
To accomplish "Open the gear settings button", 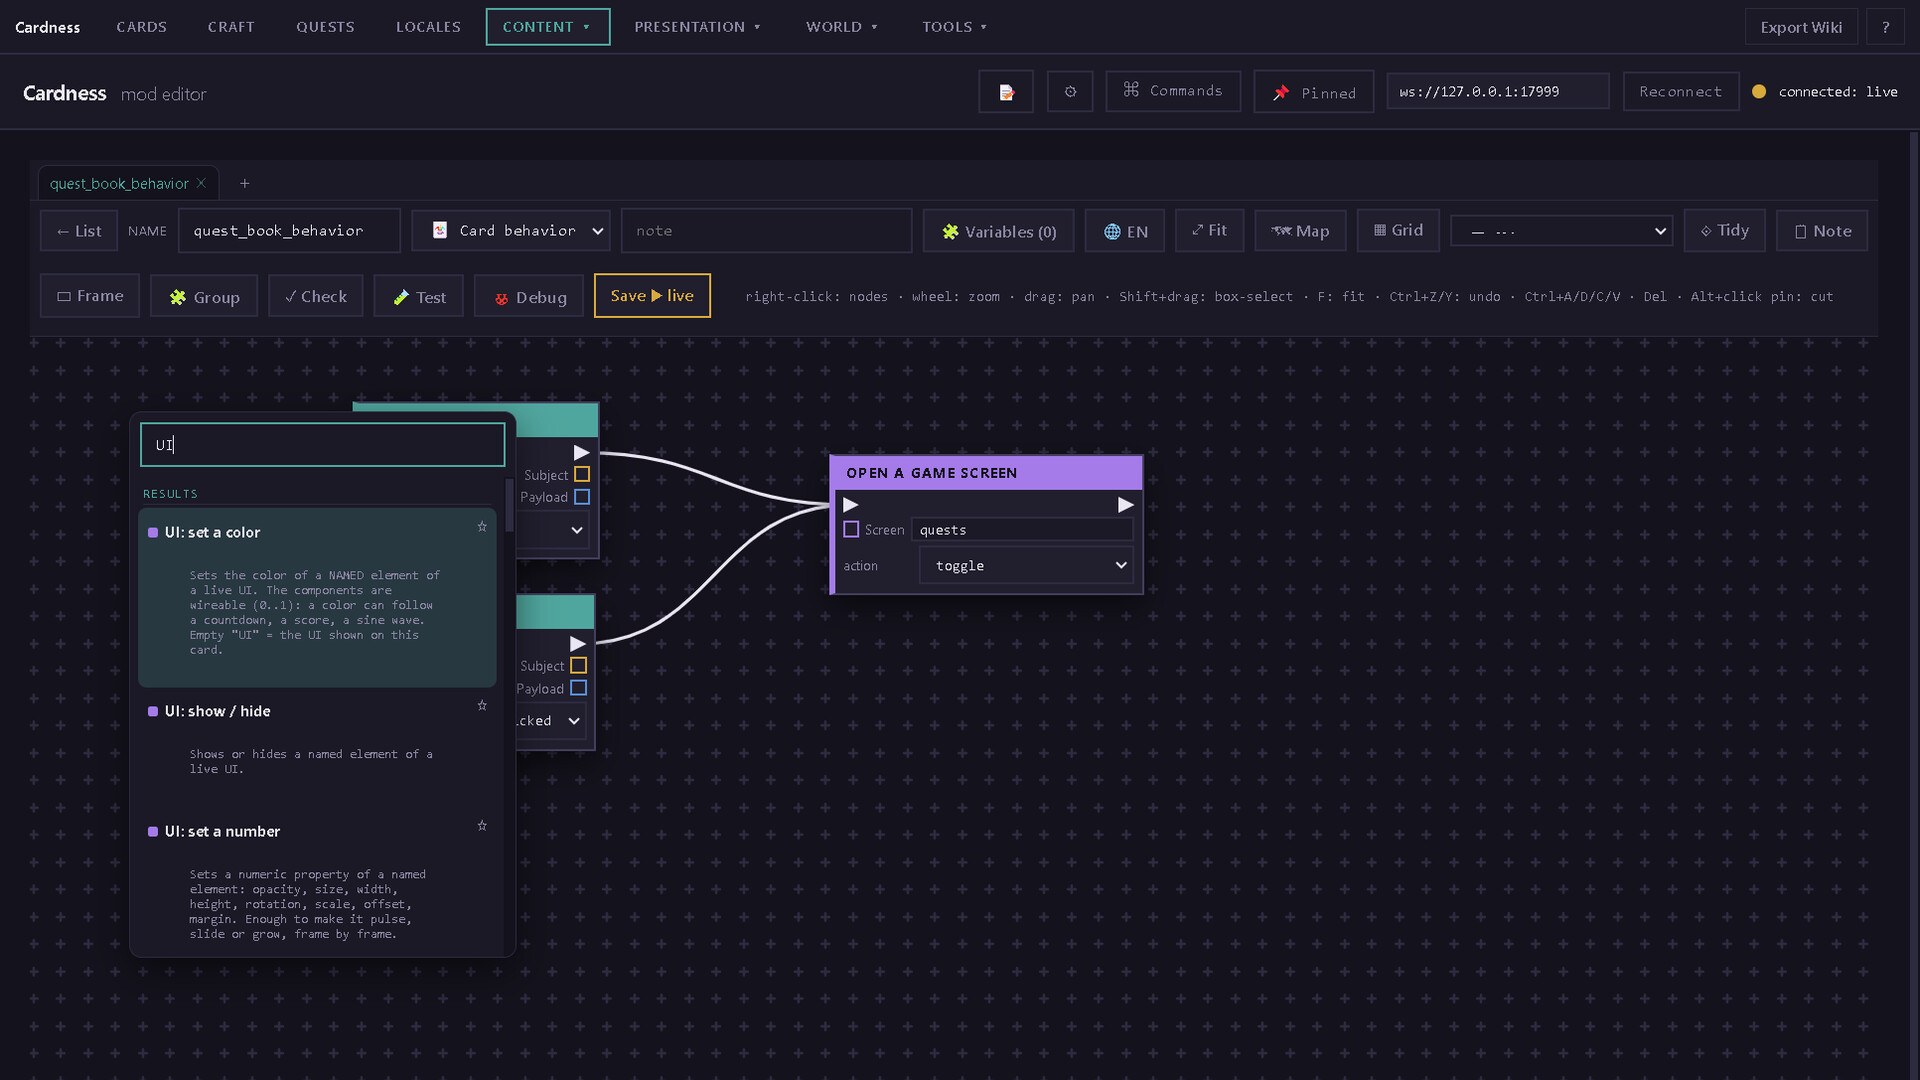I will click(1070, 91).
